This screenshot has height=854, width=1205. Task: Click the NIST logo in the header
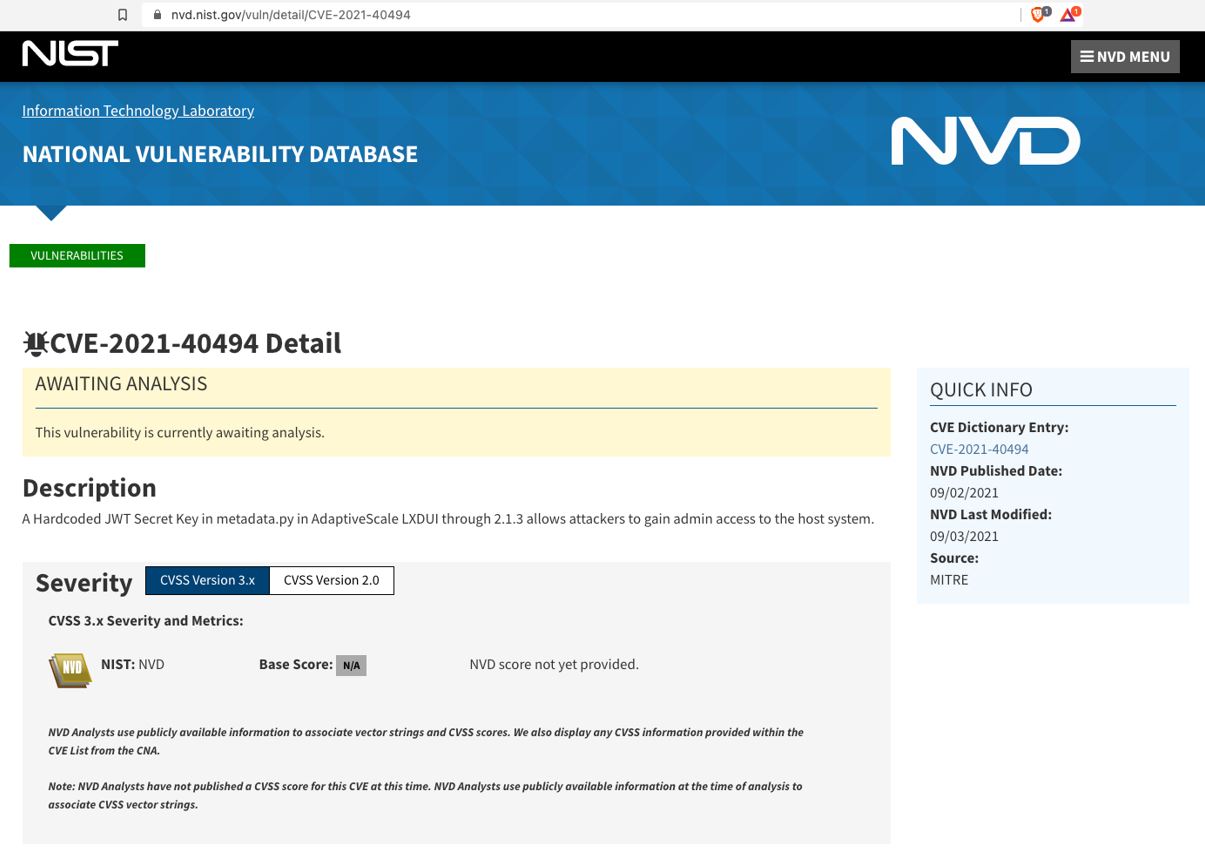(x=69, y=53)
